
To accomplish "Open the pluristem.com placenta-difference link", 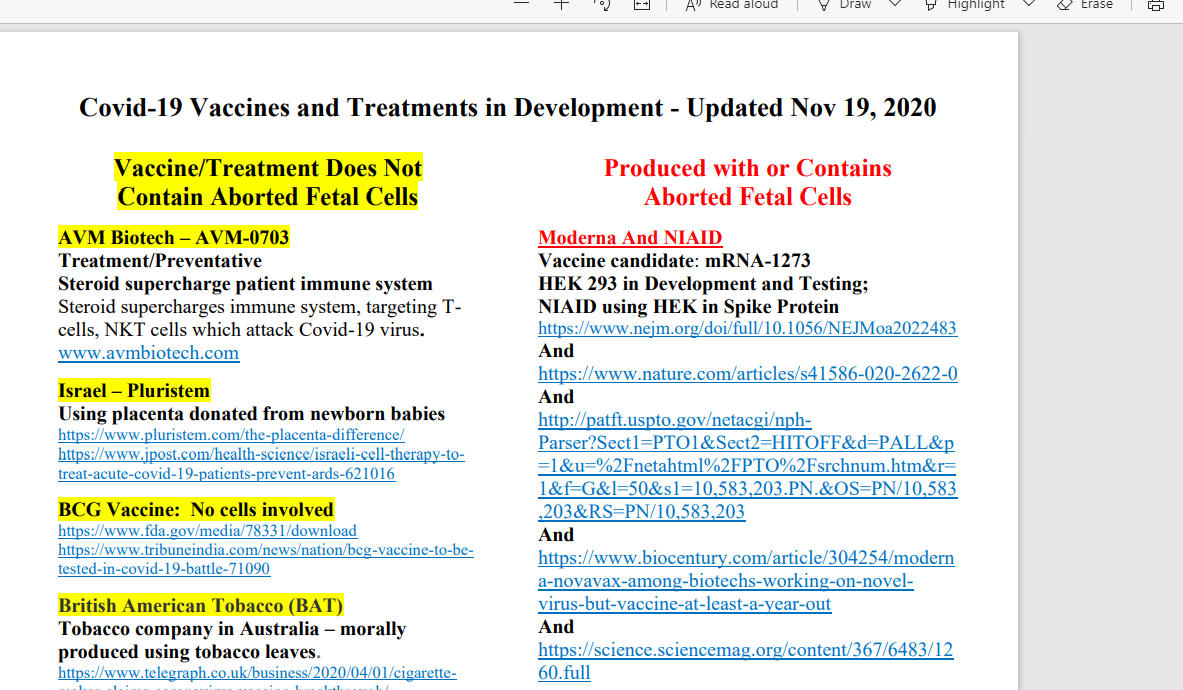I will [x=232, y=435].
